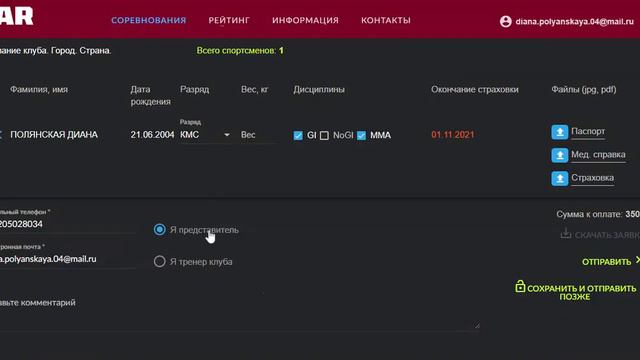Open the Мед. справка file link
The width and height of the screenshot is (640, 360).
tap(598, 155)
